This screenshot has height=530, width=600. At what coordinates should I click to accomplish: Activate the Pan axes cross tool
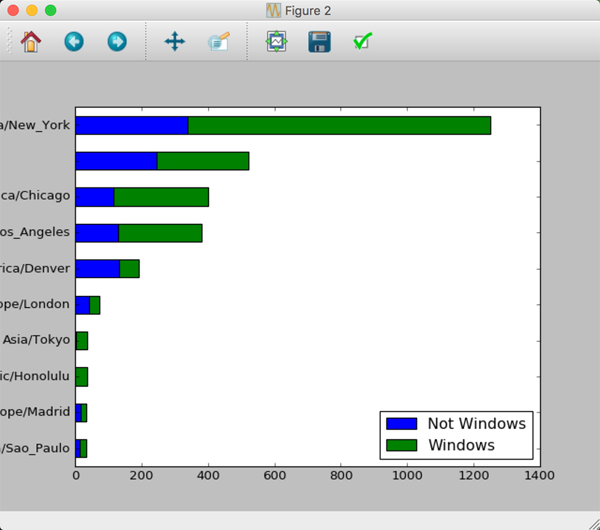click(x=175, y=41)
